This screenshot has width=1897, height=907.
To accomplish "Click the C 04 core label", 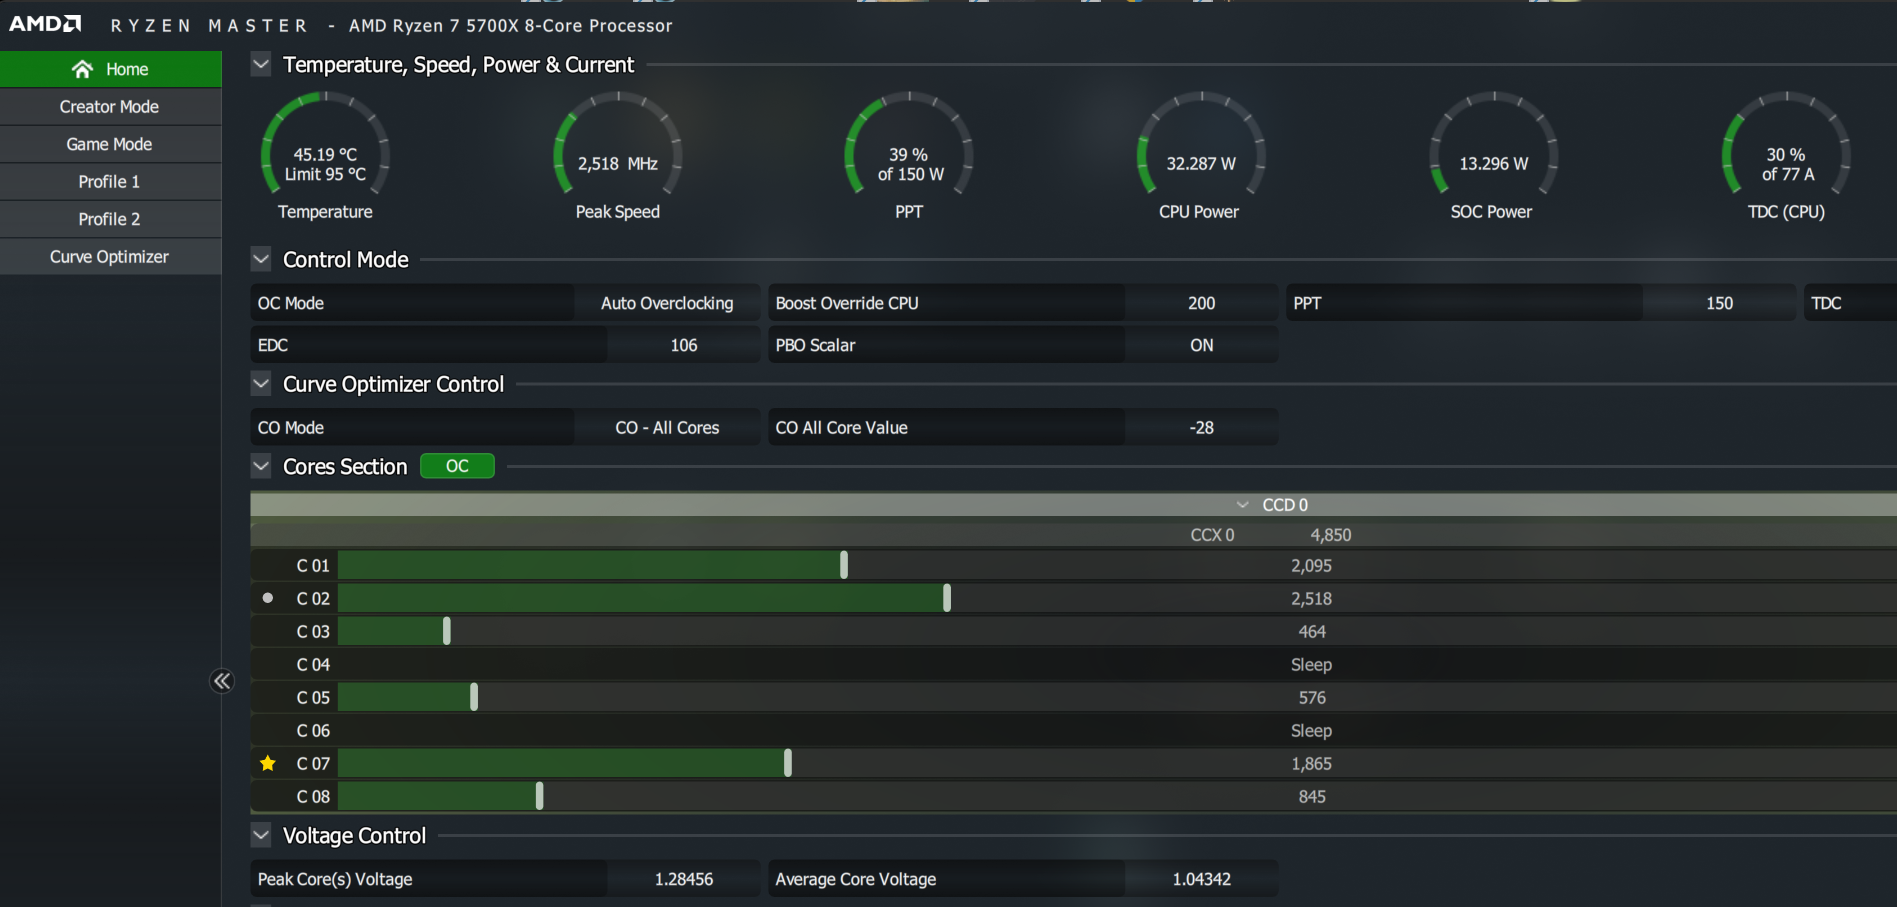I will (313, 665).
